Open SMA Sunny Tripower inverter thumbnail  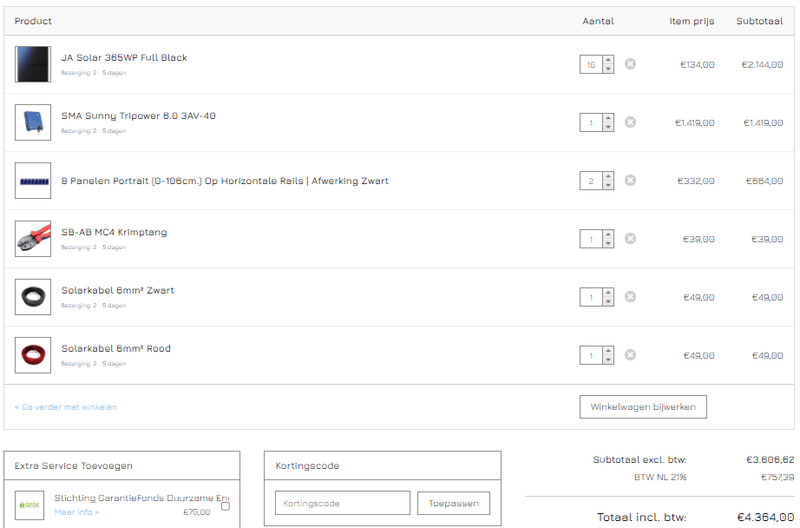pos(33,122)
